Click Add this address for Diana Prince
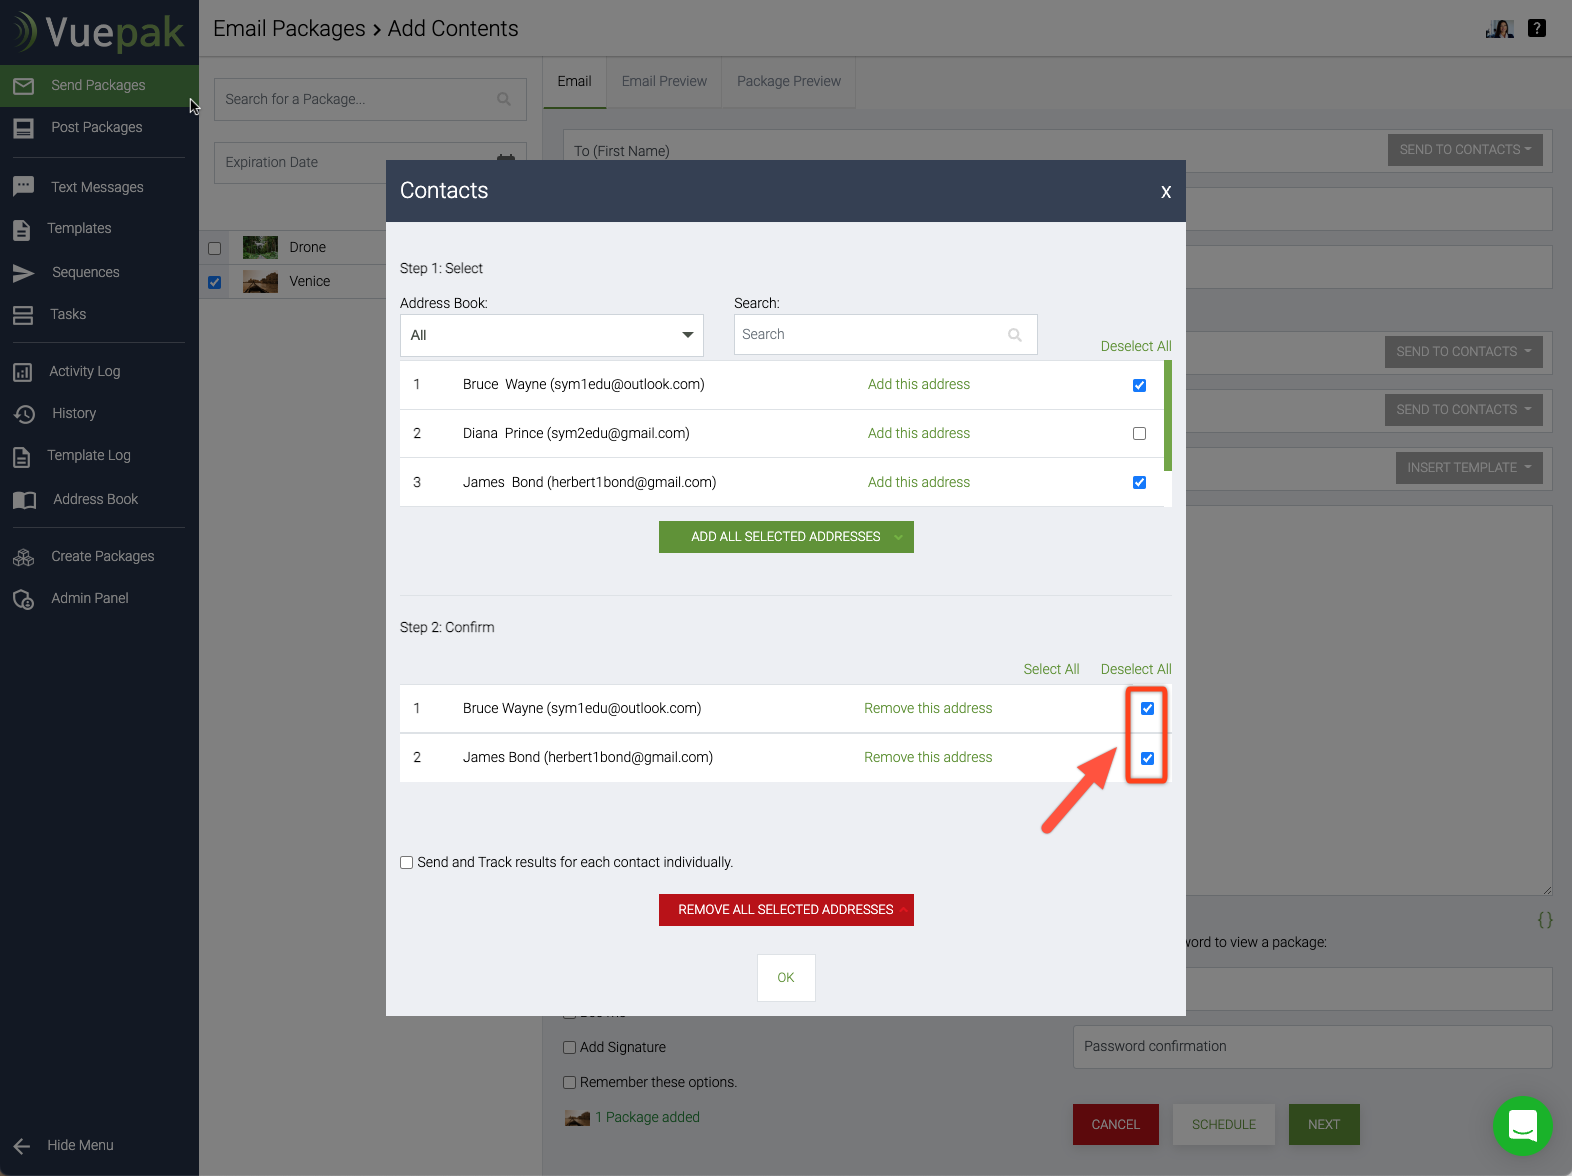 (x=919, y=433)
